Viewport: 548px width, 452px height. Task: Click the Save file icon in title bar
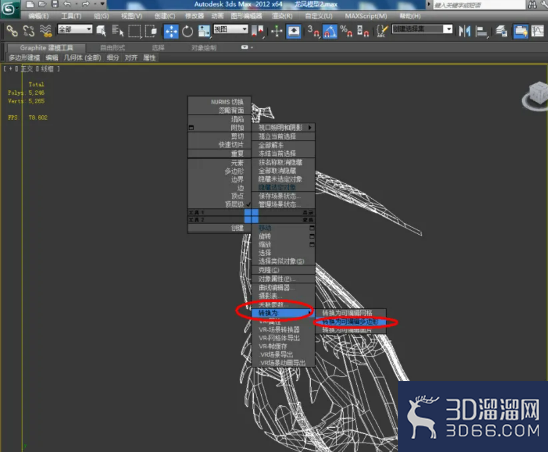coord(55,4)
